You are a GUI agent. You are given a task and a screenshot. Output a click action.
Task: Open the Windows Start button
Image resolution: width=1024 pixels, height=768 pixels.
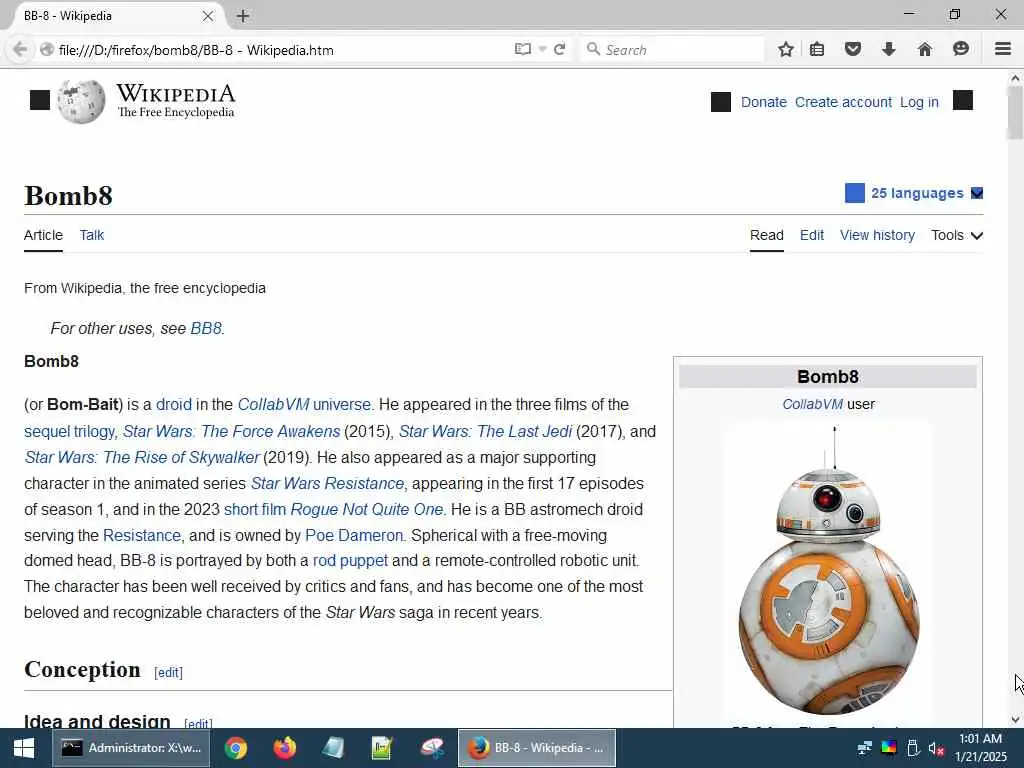coord(24,748)
